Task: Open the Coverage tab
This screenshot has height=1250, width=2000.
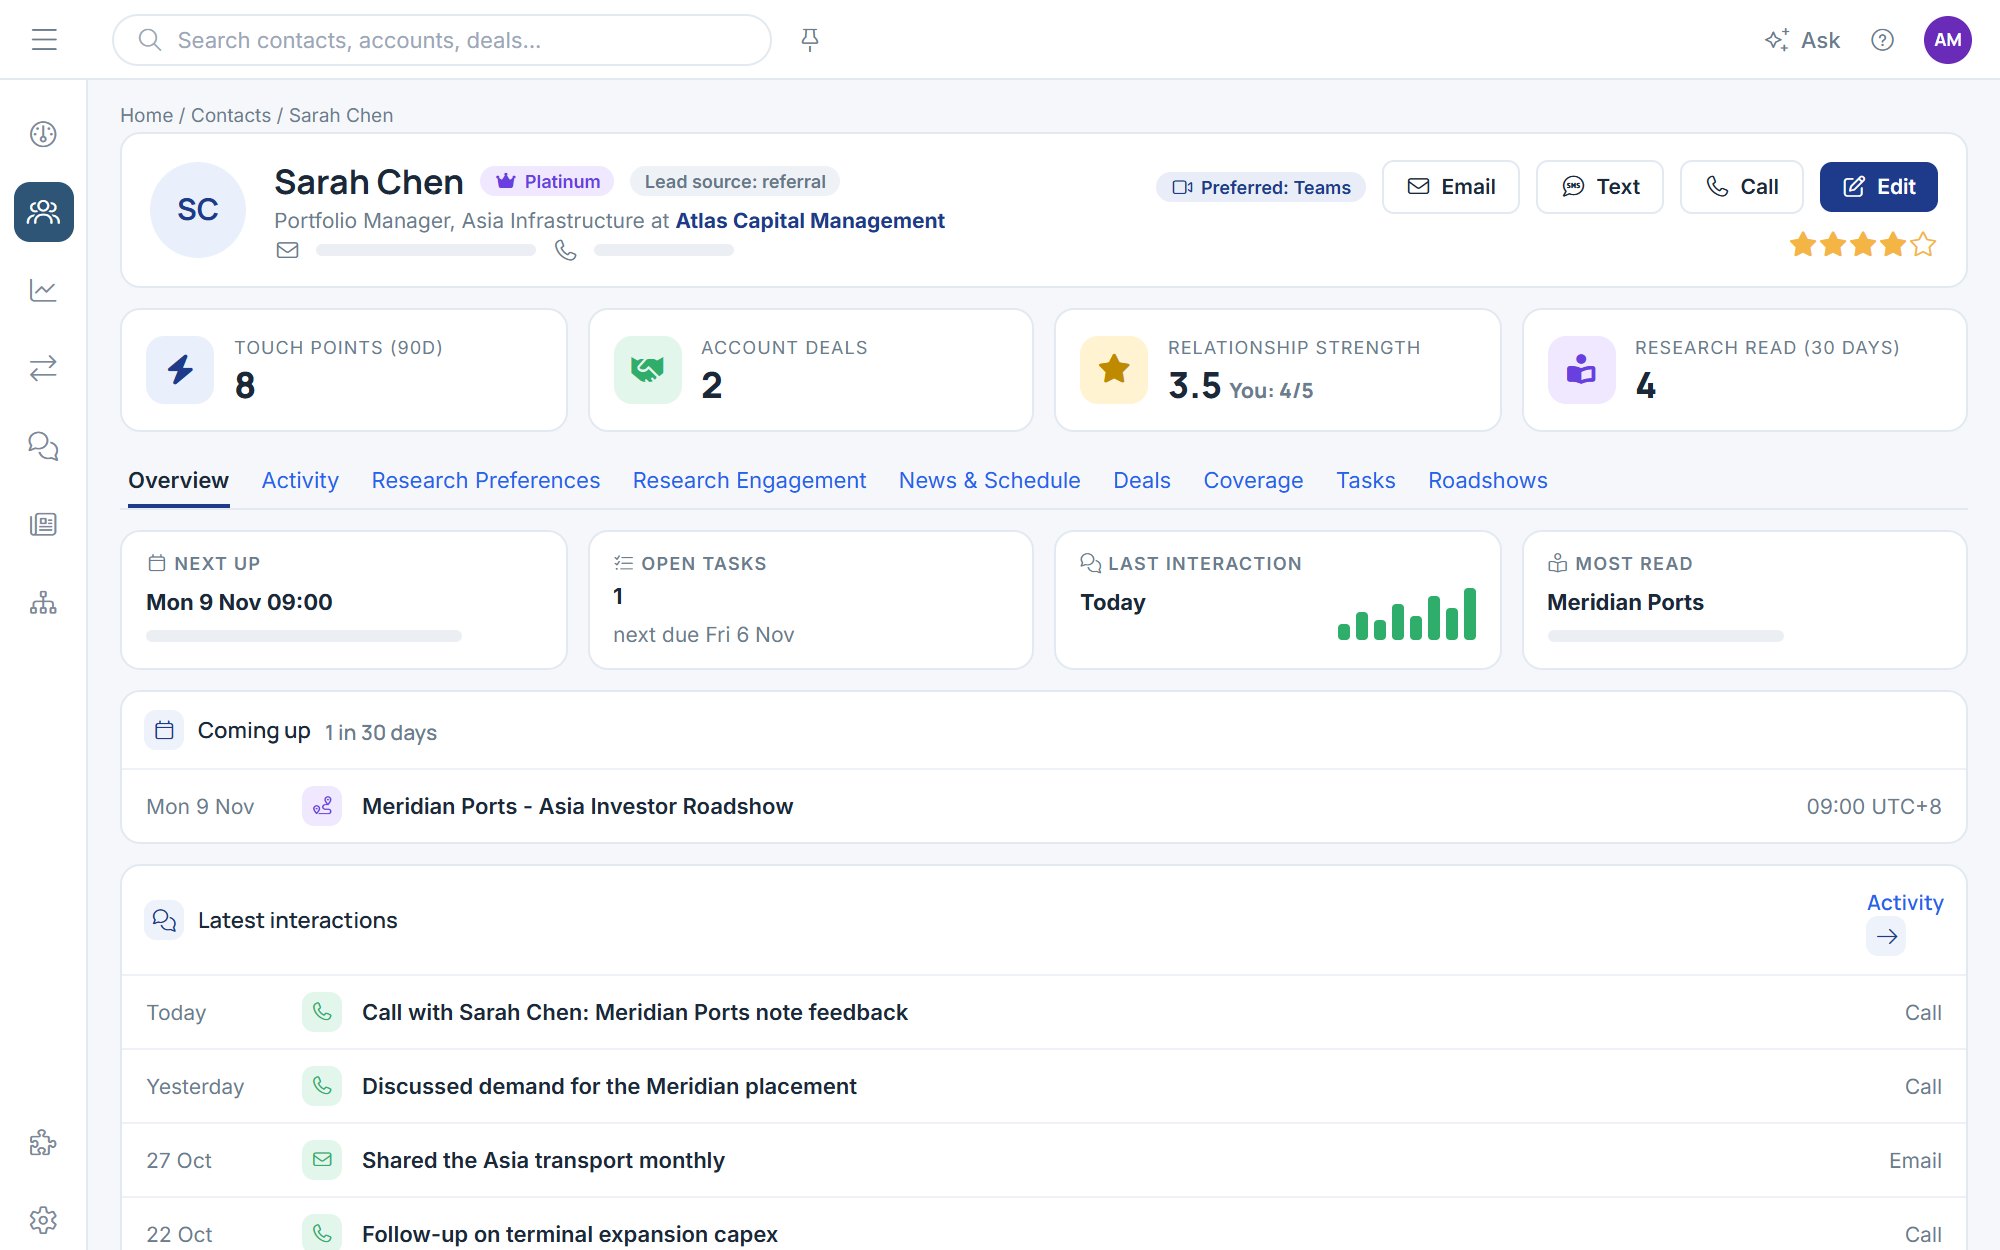Action: [x=1253, y=481]
